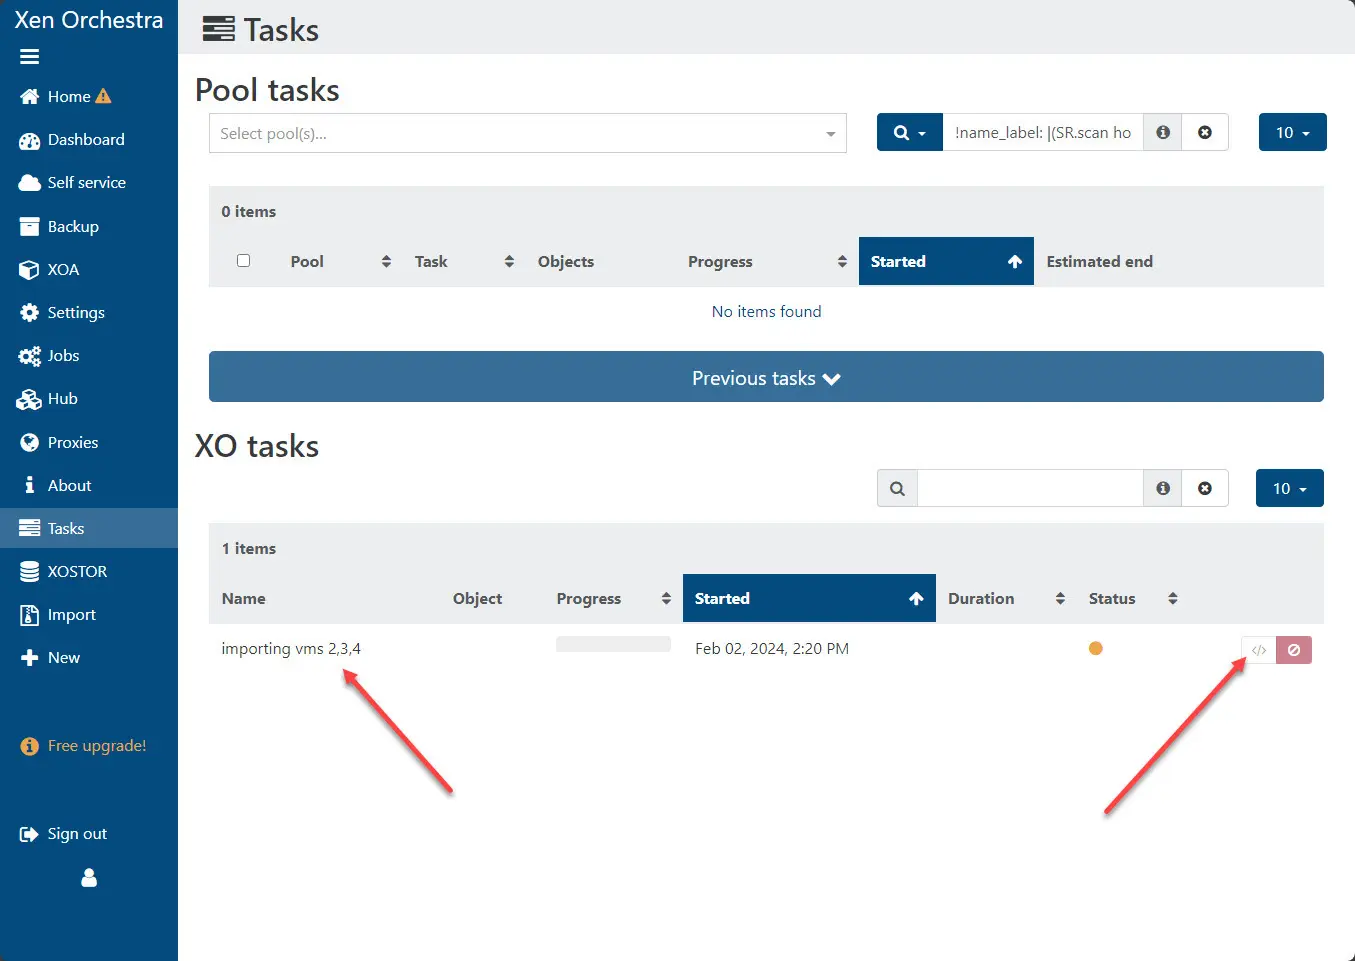Click the Feb 02, 2024 start time
Viewport: 1355px width, 961px height.
[x=772, y=649]
